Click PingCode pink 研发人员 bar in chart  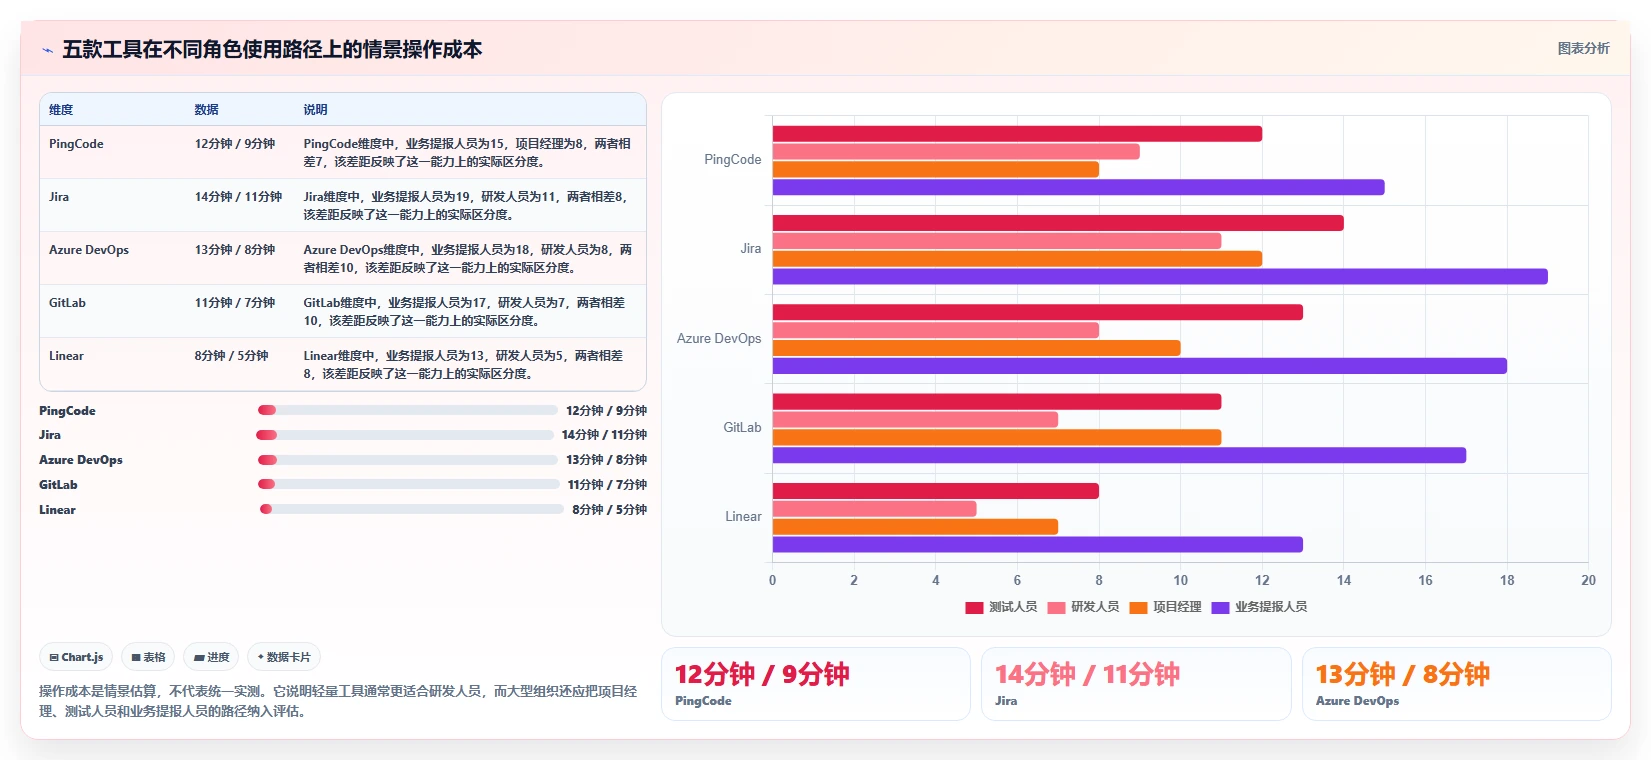tap(956, 152)
